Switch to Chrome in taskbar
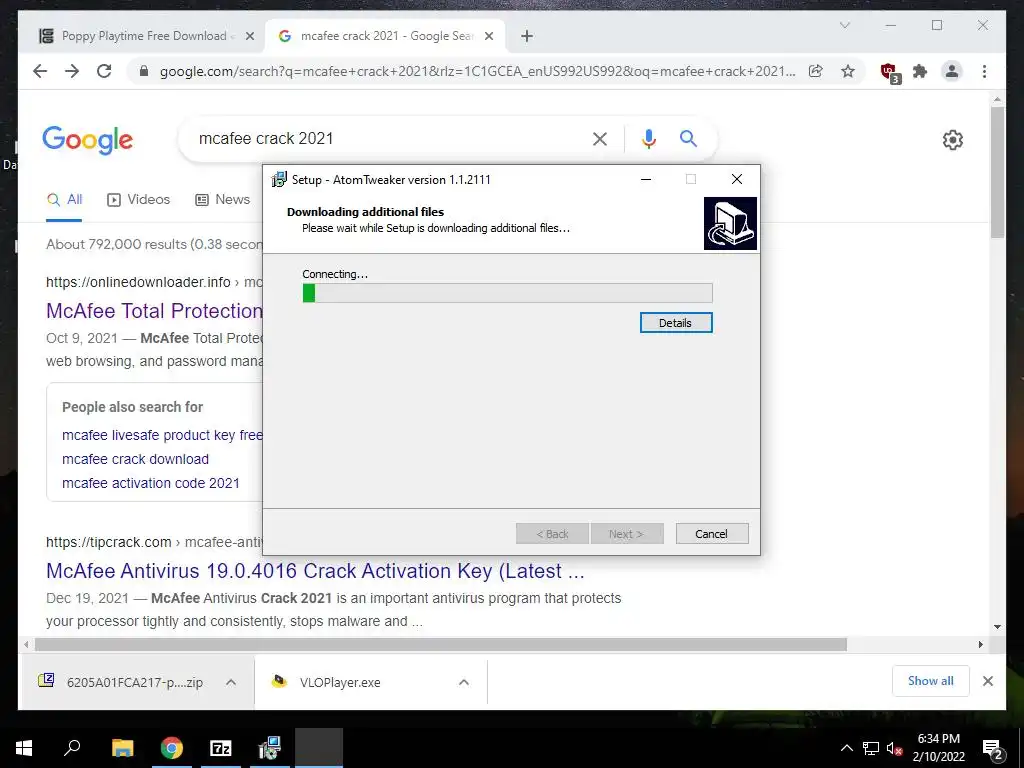Screen dimensions: 1024x768 coord(172,748)
